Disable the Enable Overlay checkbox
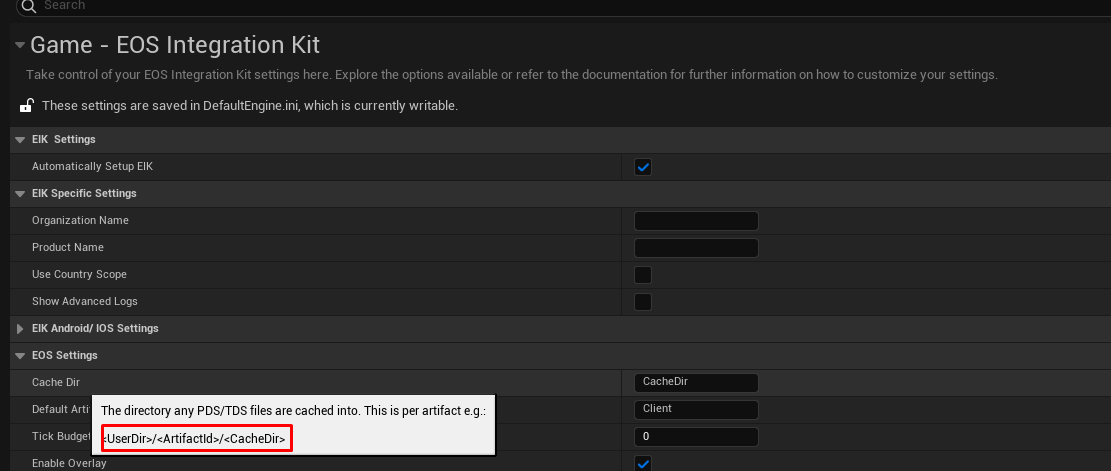This screenshot has width=1111, height=471. pos(643,463)
